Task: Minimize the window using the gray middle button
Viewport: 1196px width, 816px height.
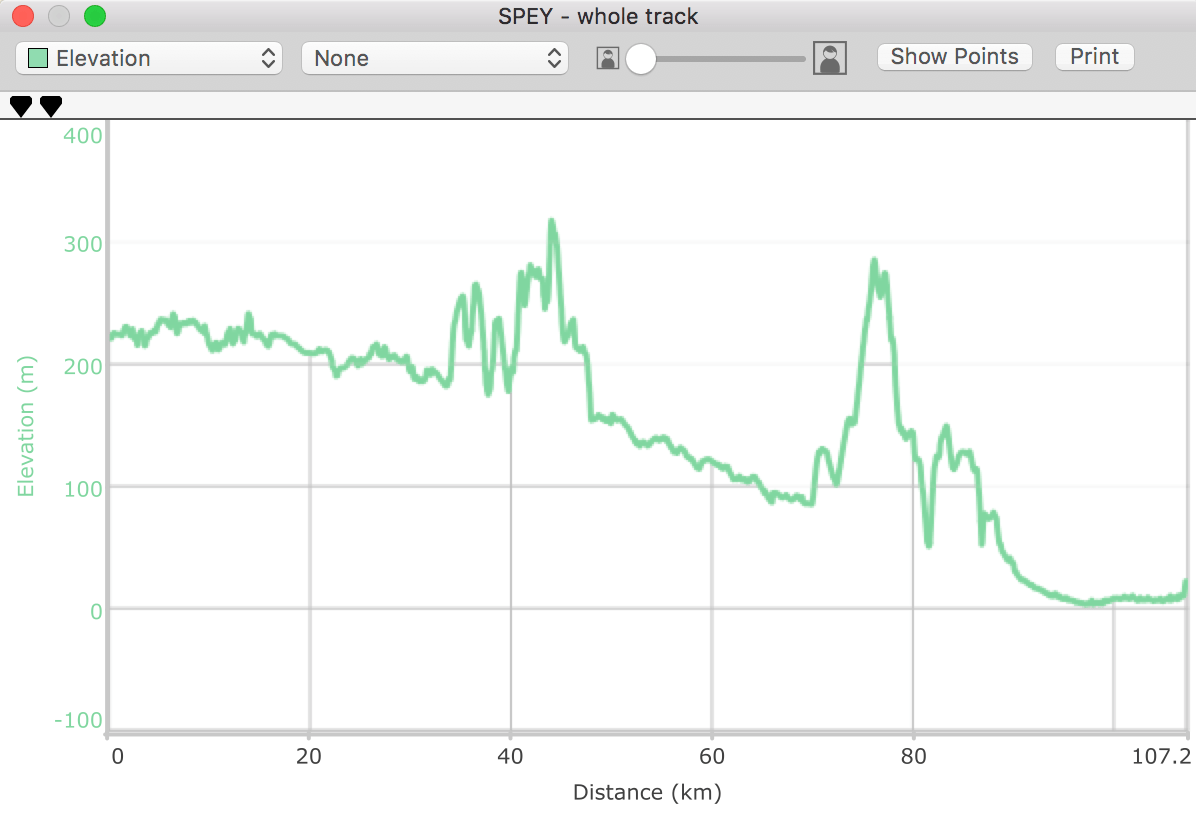Action: pyautogui.click(x=59, y=16)
